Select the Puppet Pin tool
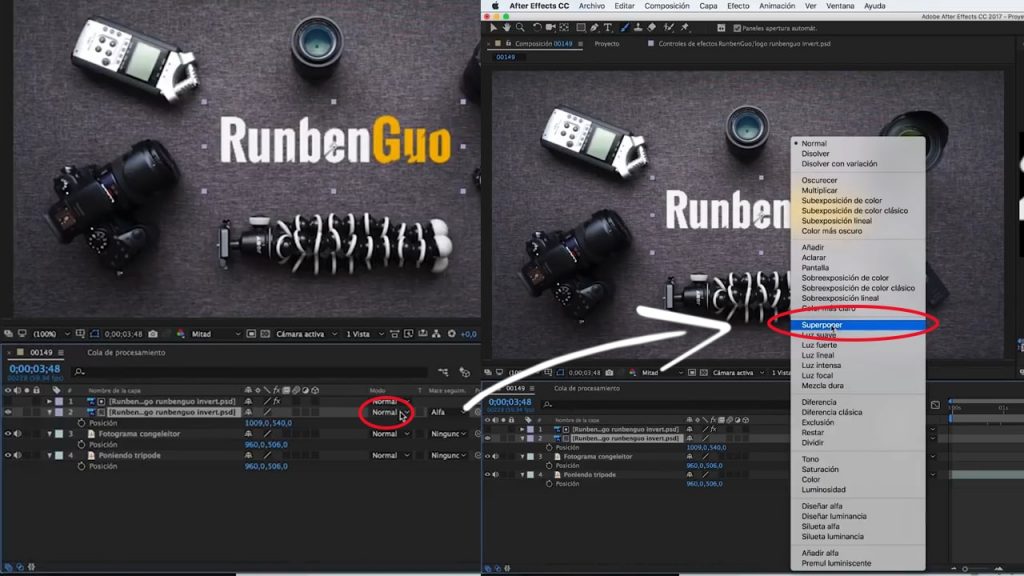 click(684, 27)
